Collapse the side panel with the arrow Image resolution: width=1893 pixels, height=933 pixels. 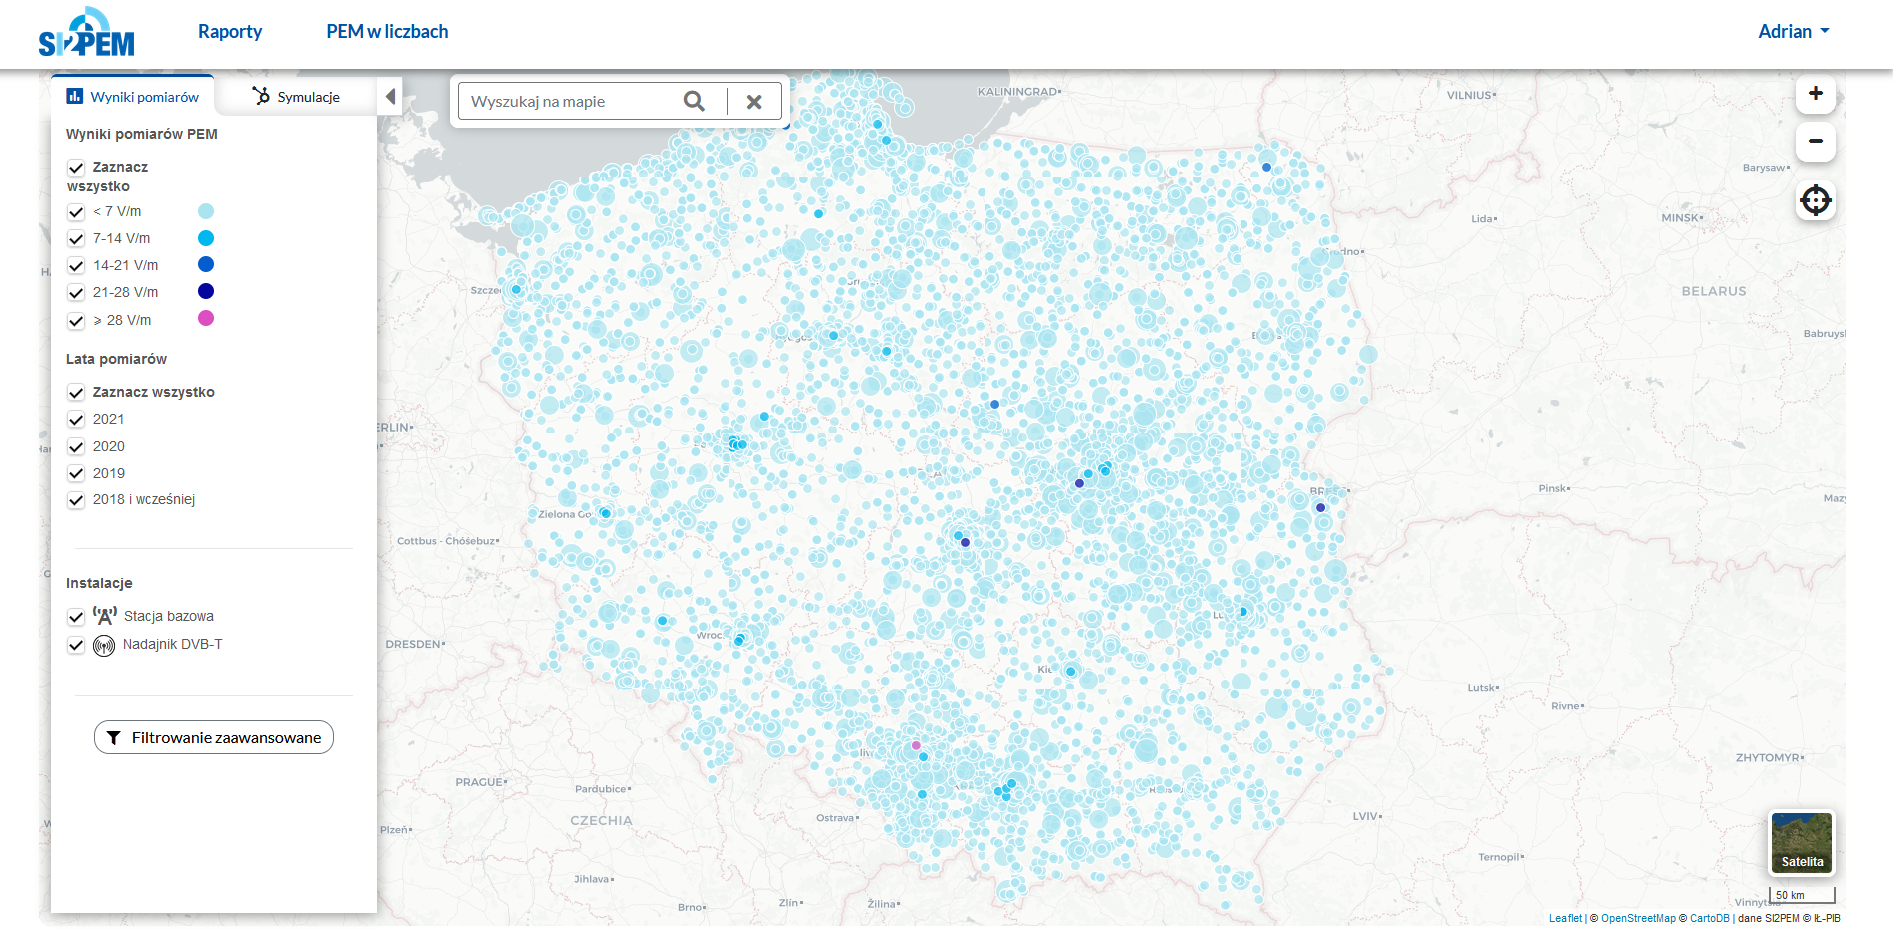coord(390,96)
